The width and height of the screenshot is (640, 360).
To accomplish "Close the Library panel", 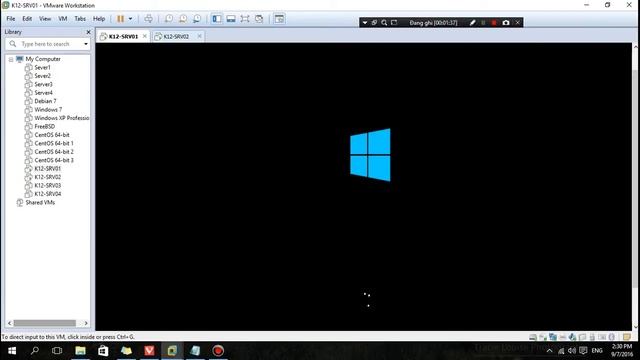I will coord(88,32).
